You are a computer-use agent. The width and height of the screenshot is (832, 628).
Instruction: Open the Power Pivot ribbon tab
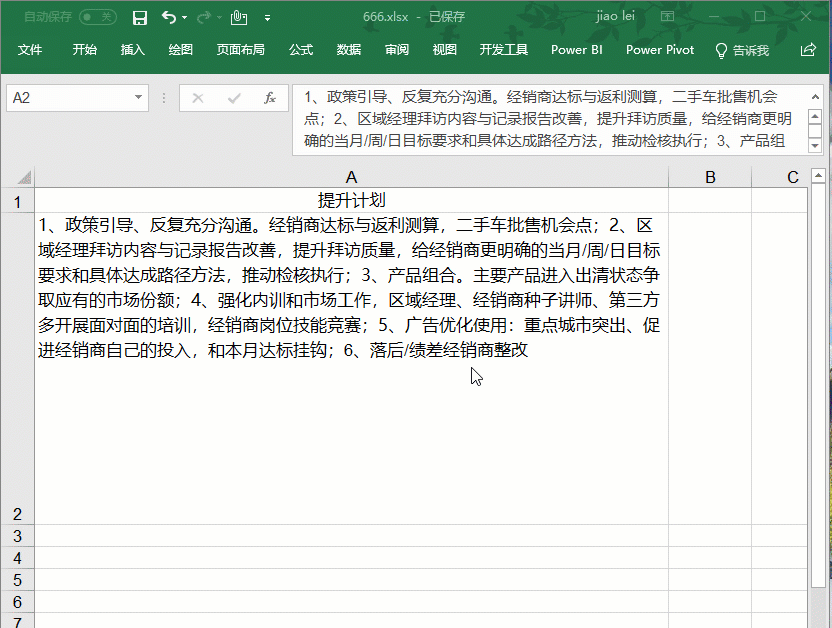659,49
